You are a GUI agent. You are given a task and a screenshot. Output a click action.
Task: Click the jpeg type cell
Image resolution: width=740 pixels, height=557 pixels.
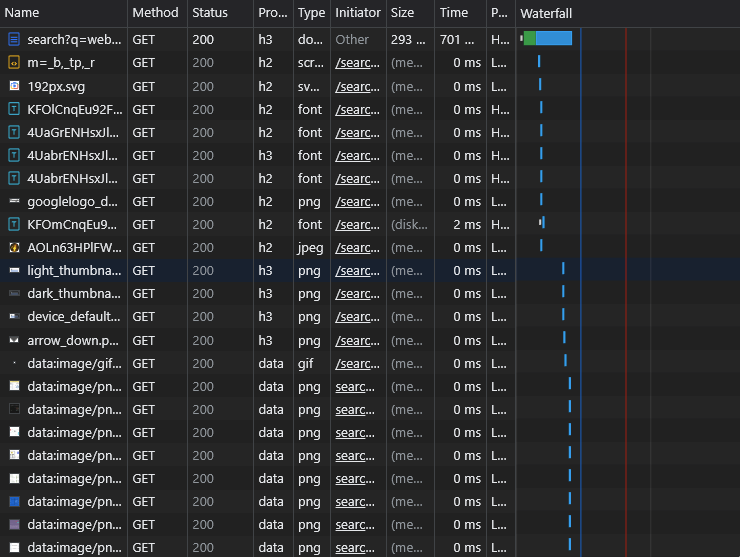[x=311, y=248]
